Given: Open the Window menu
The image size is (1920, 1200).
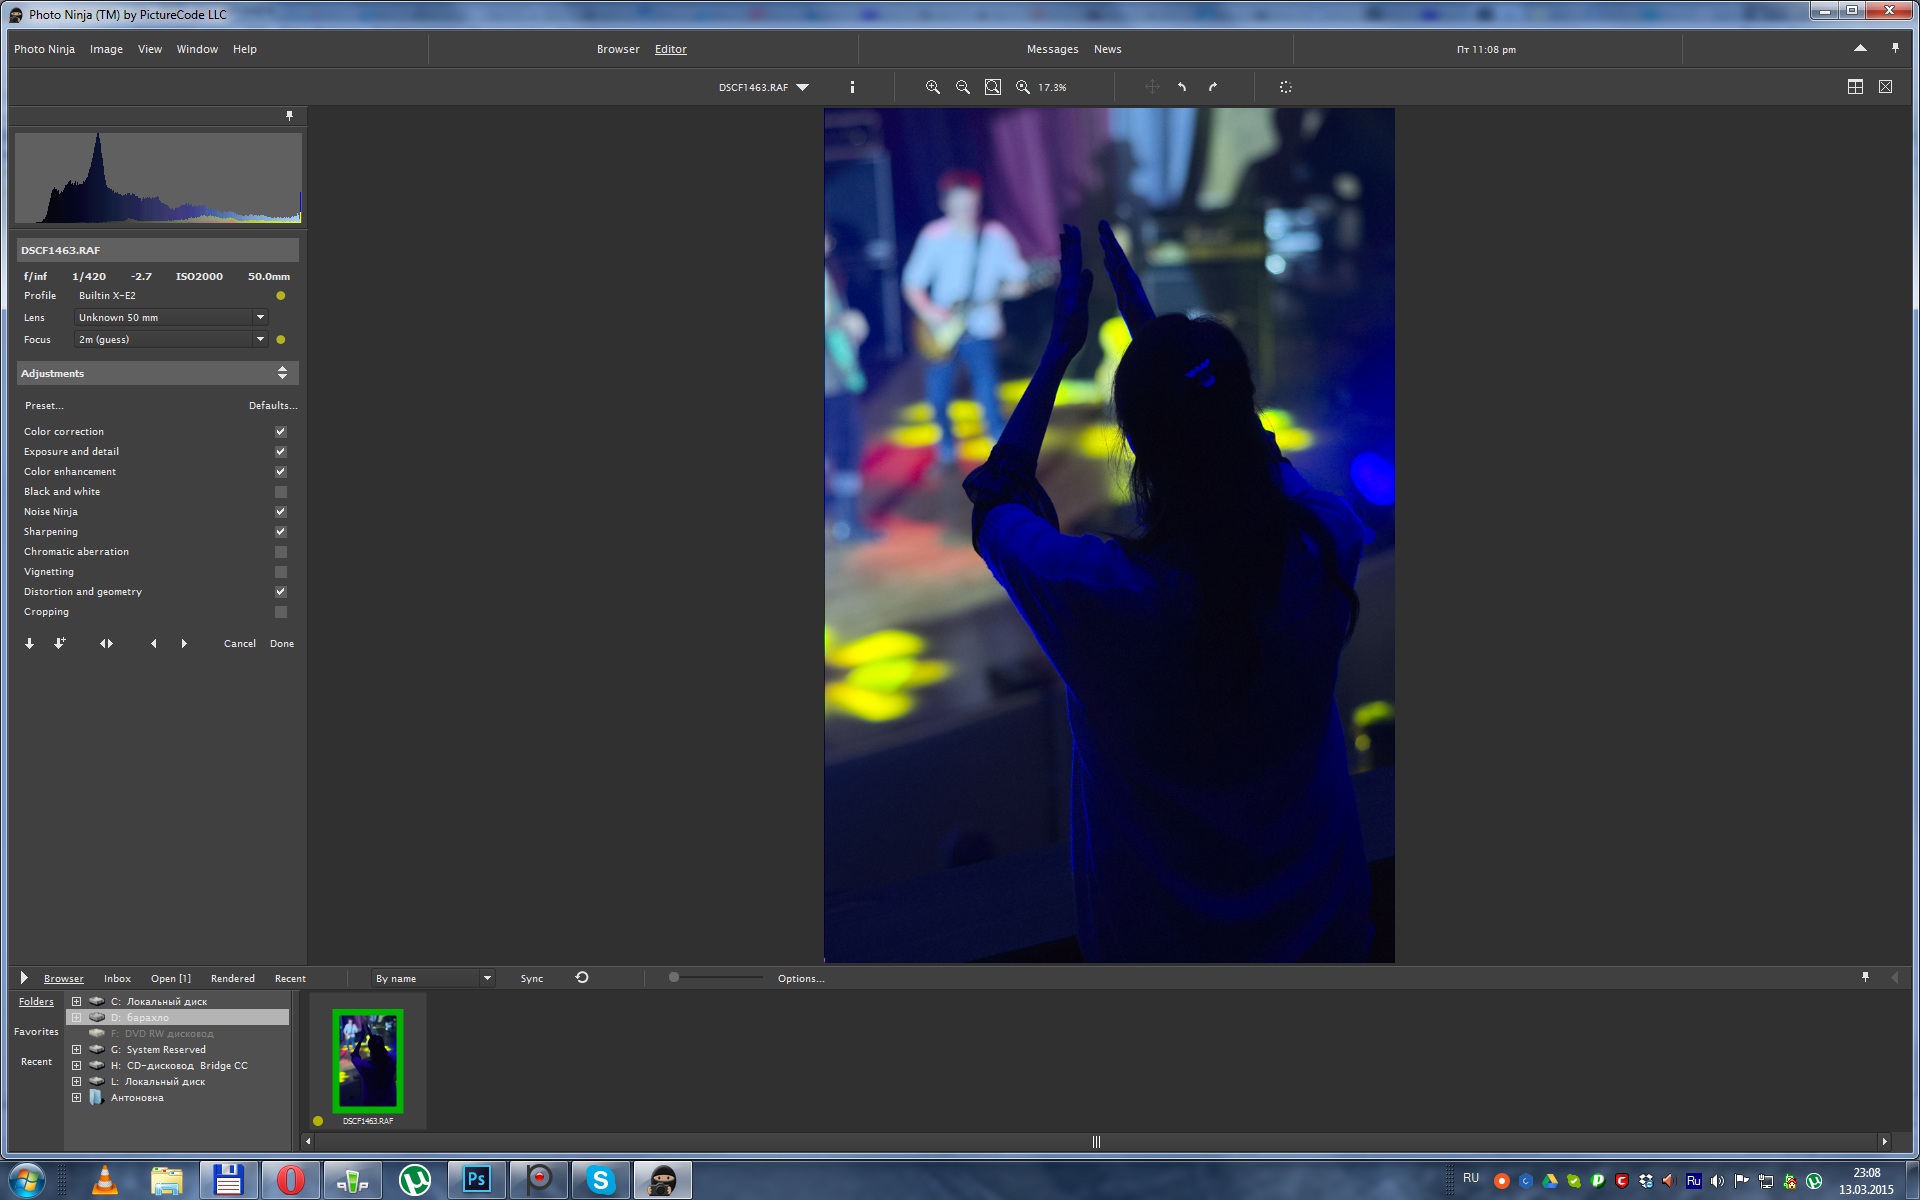Looking at the screenshot, I should [197, 49].
